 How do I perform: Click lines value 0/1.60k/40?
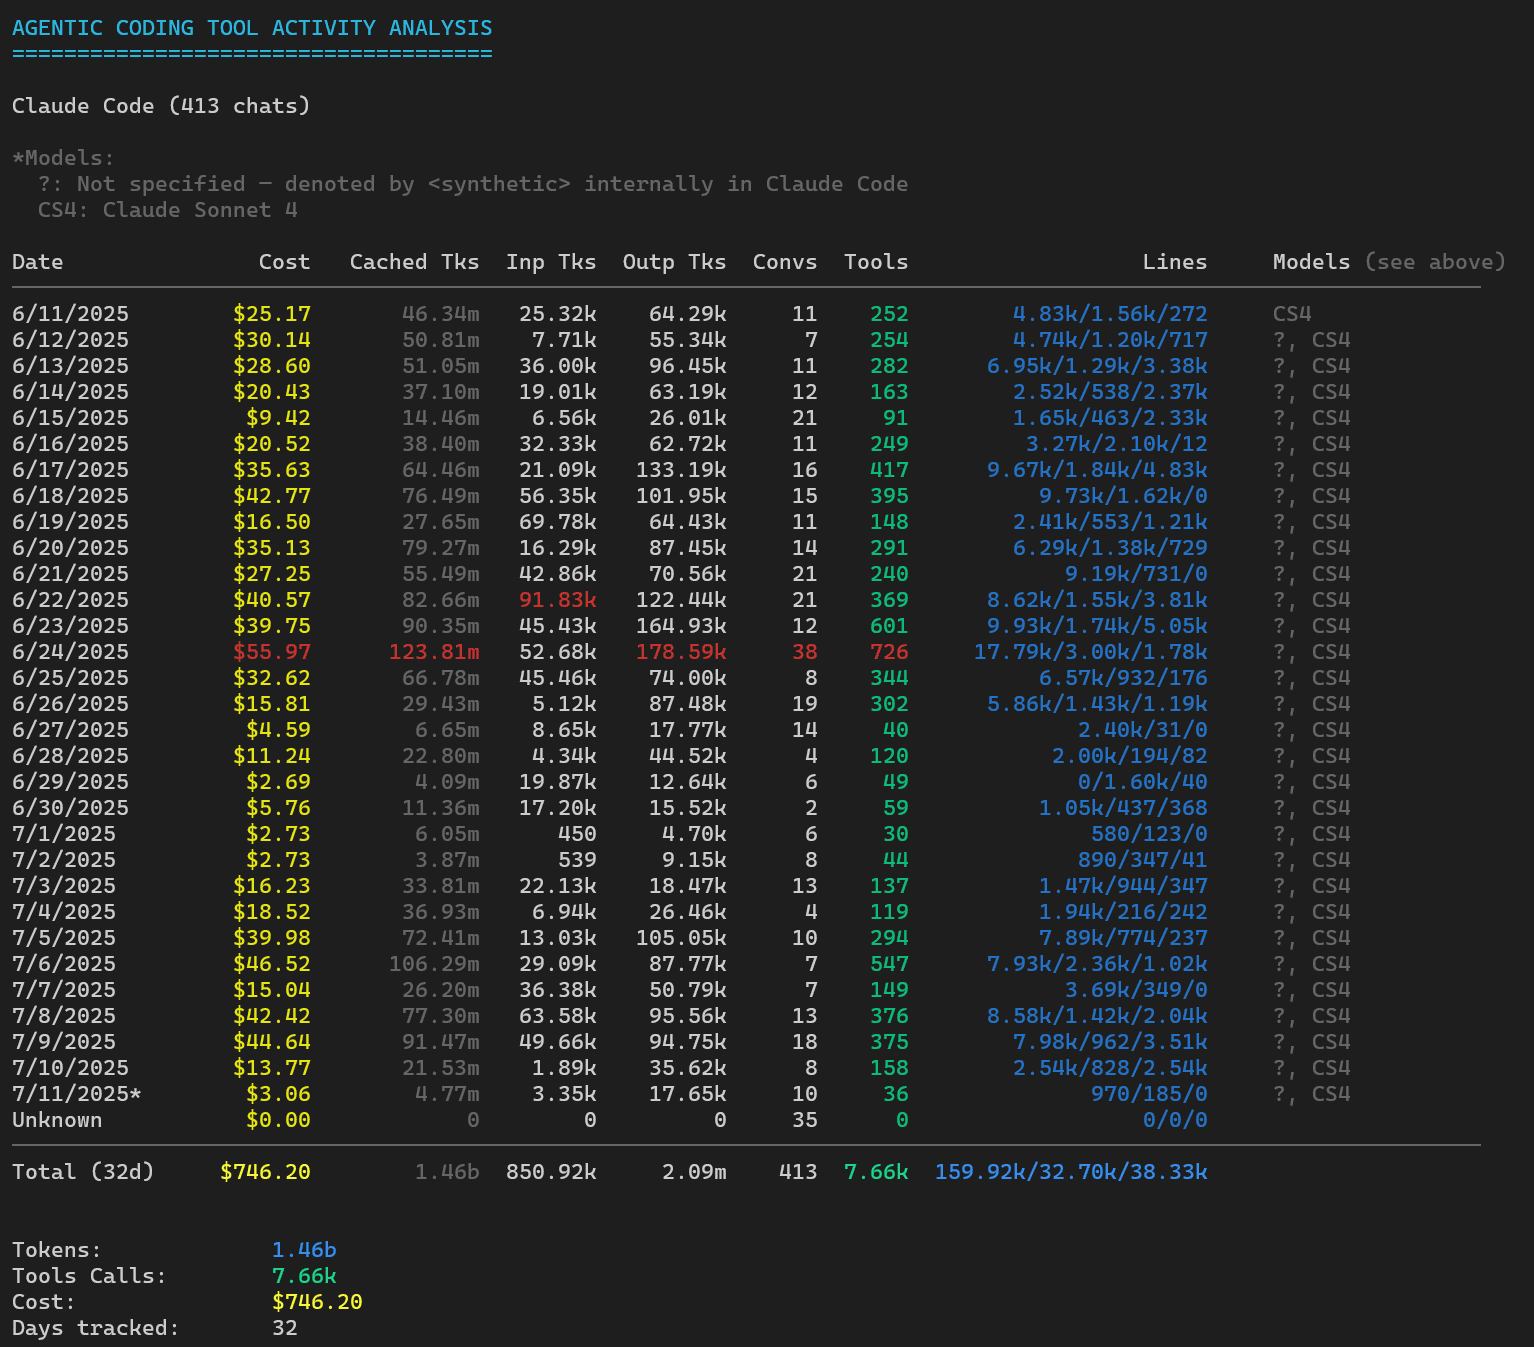pos(1142,782)
